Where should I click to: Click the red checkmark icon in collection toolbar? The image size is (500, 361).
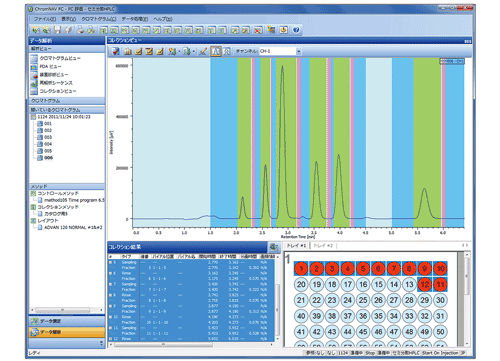116,51
